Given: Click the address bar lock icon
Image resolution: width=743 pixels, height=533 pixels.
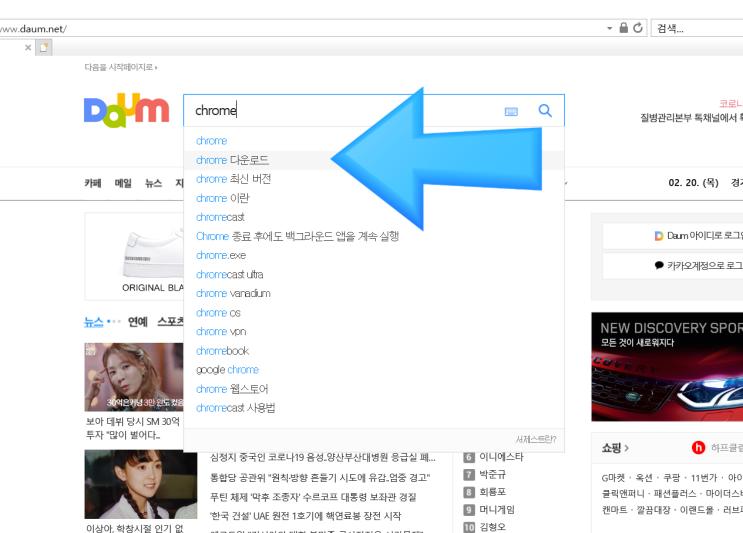Looking at the screenshot, I should point(624,28).
